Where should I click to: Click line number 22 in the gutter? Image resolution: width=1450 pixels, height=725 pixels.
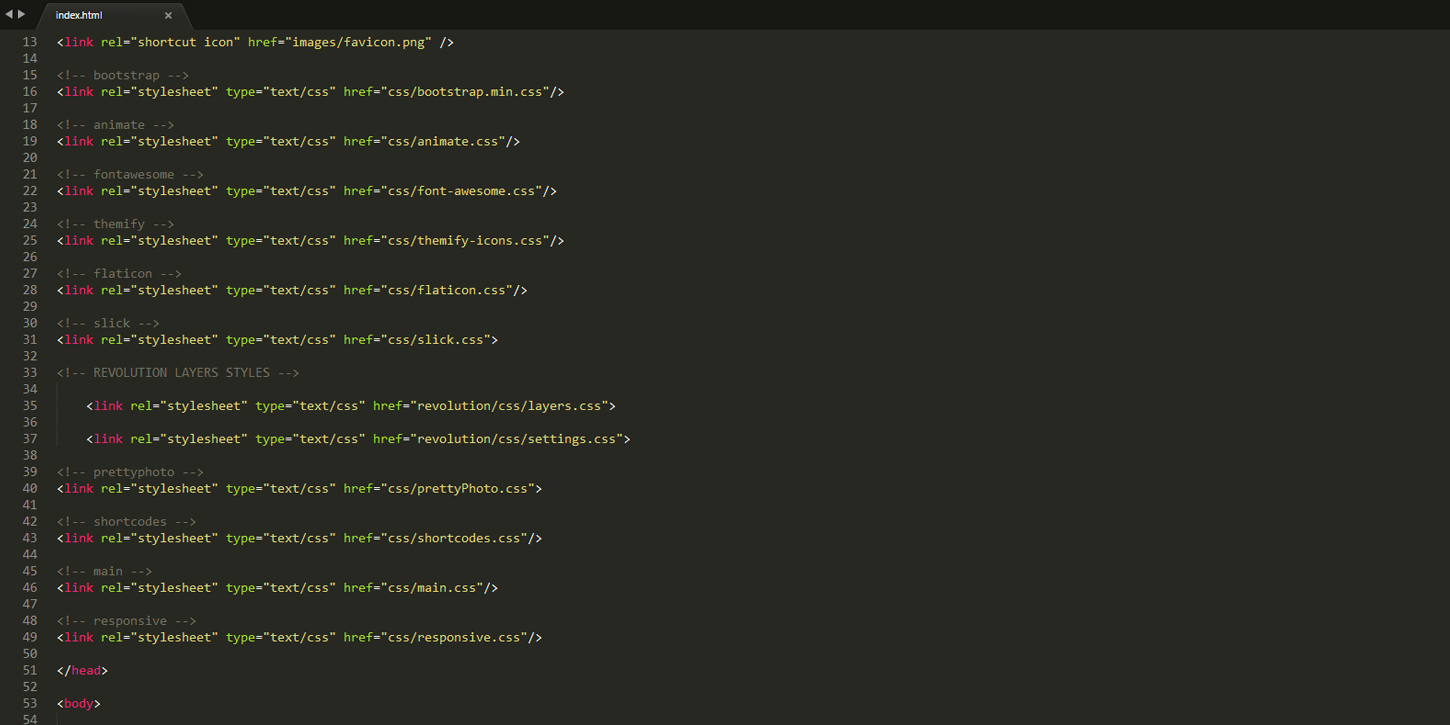point(29,191)
